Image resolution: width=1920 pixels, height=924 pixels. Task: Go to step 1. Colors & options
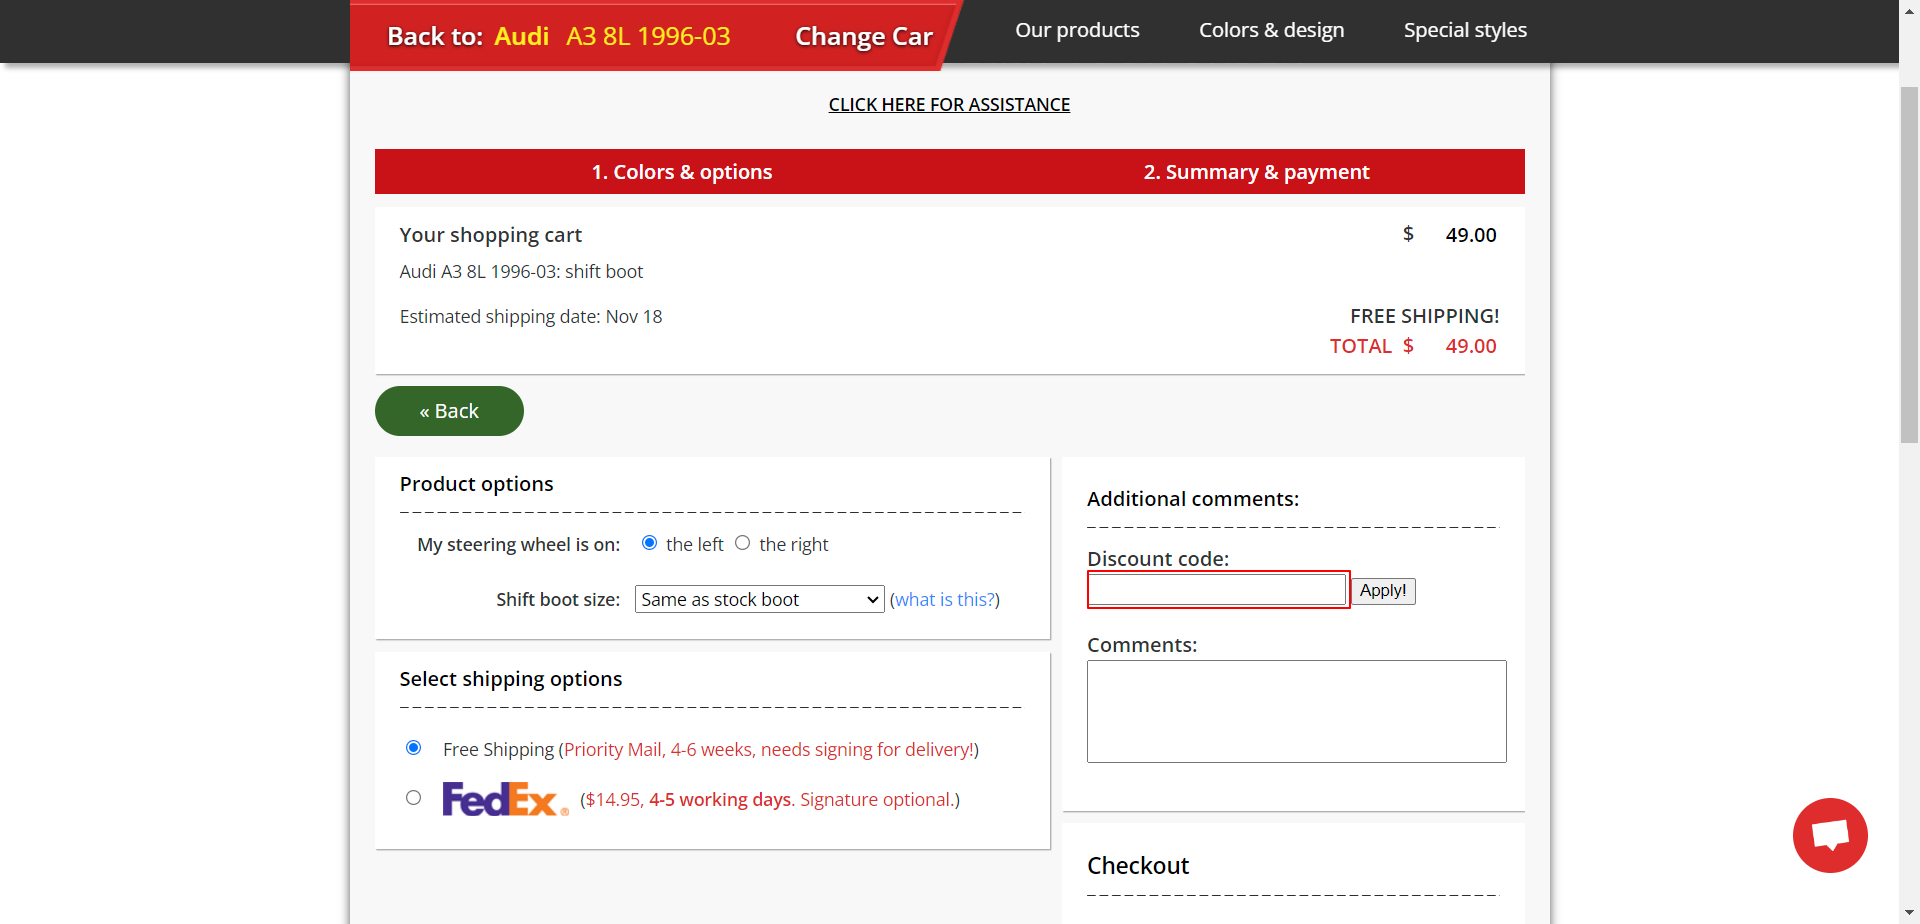point(682,172)
